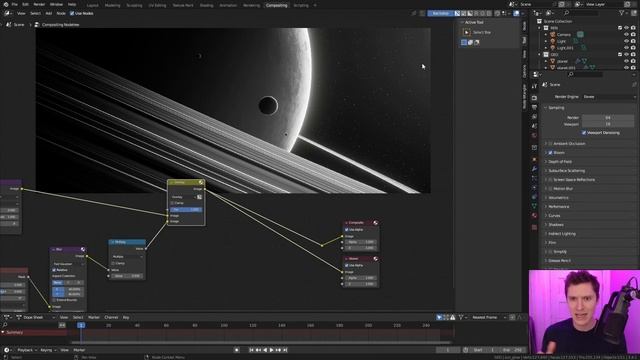The height and width of the screenshot is (360, 640).
Task: Toggle visibility of Light in outliner
Action: (627, 41)
